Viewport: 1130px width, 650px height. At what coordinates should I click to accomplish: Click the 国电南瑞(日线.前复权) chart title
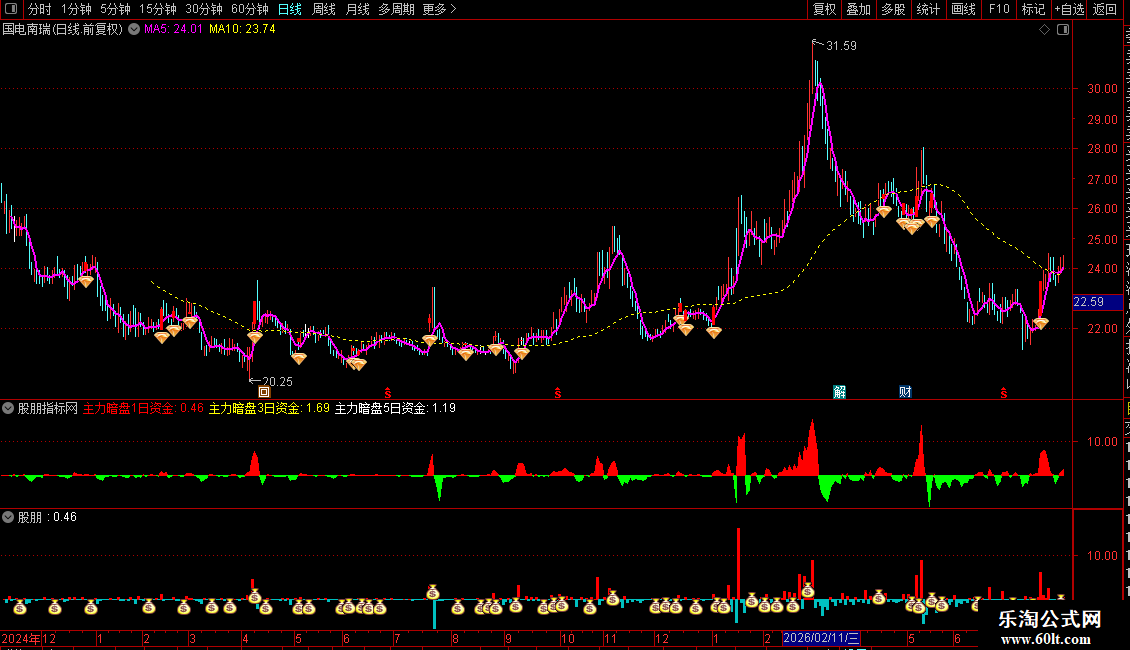click(63, 30)
